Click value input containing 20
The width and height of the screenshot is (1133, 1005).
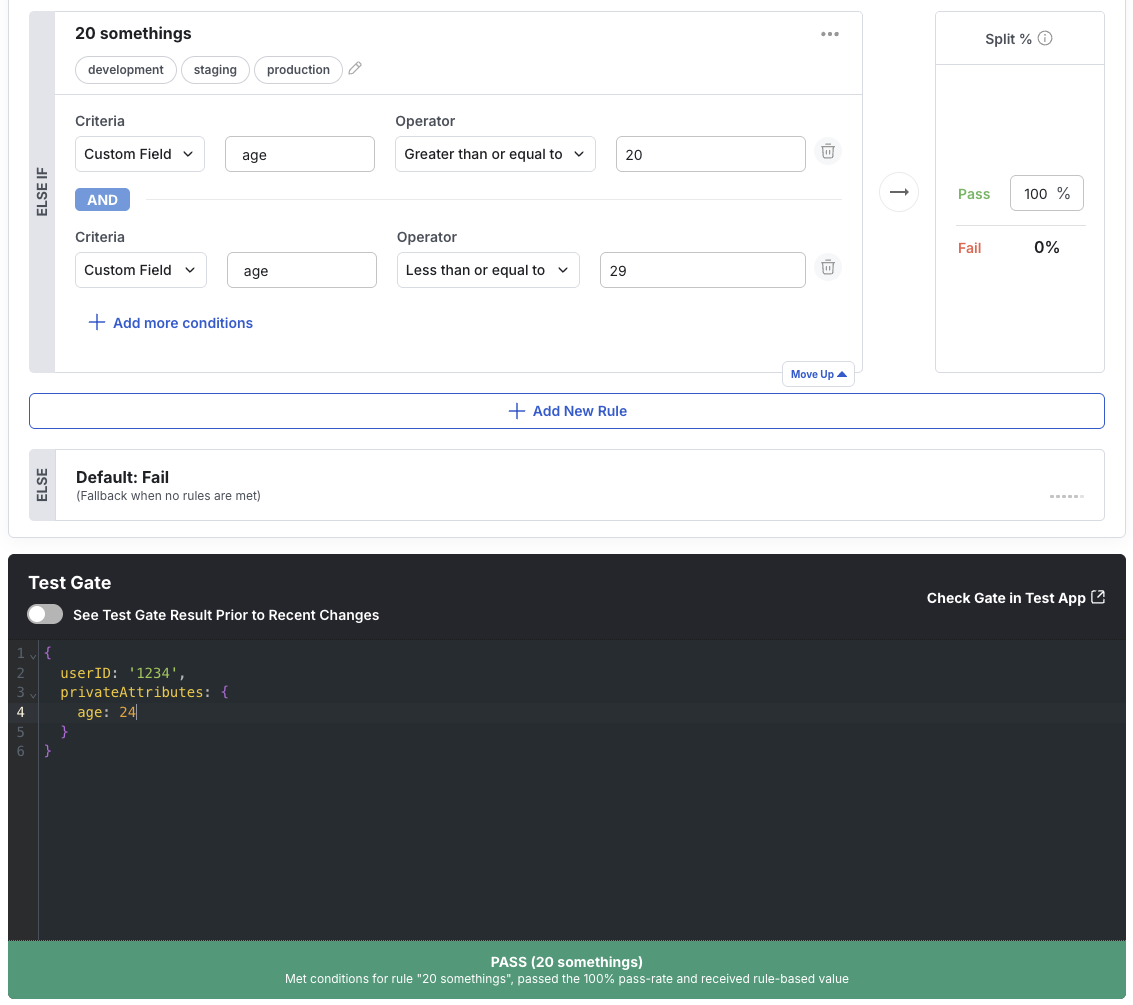pyautogui.click(x=710, y=154)
